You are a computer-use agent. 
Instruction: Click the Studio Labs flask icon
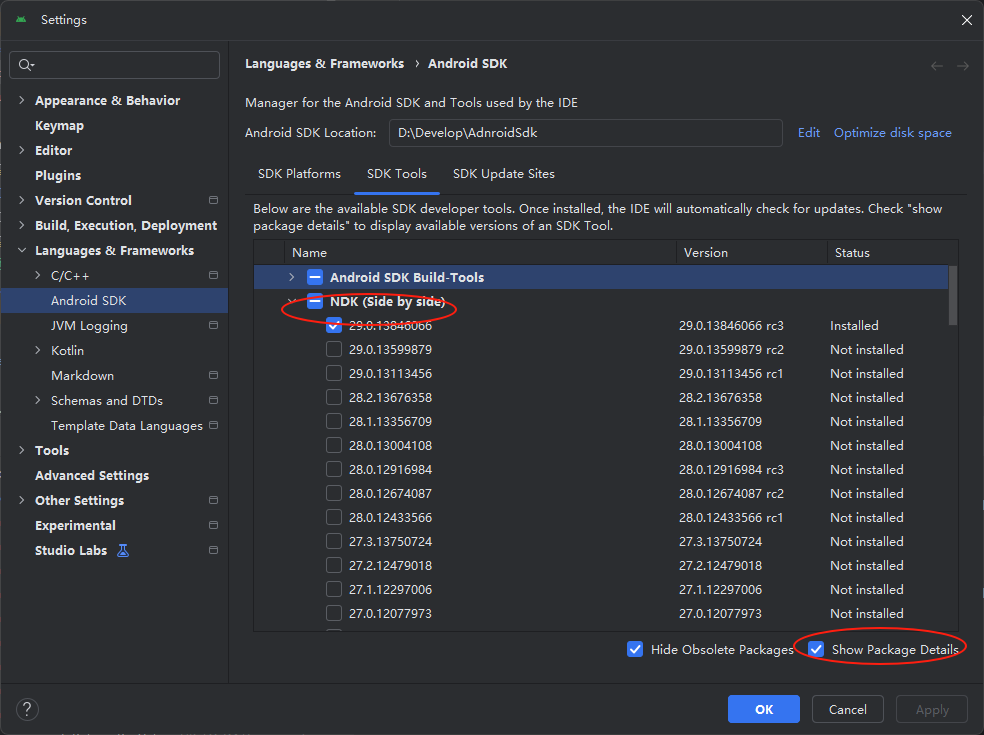[123, 550]
